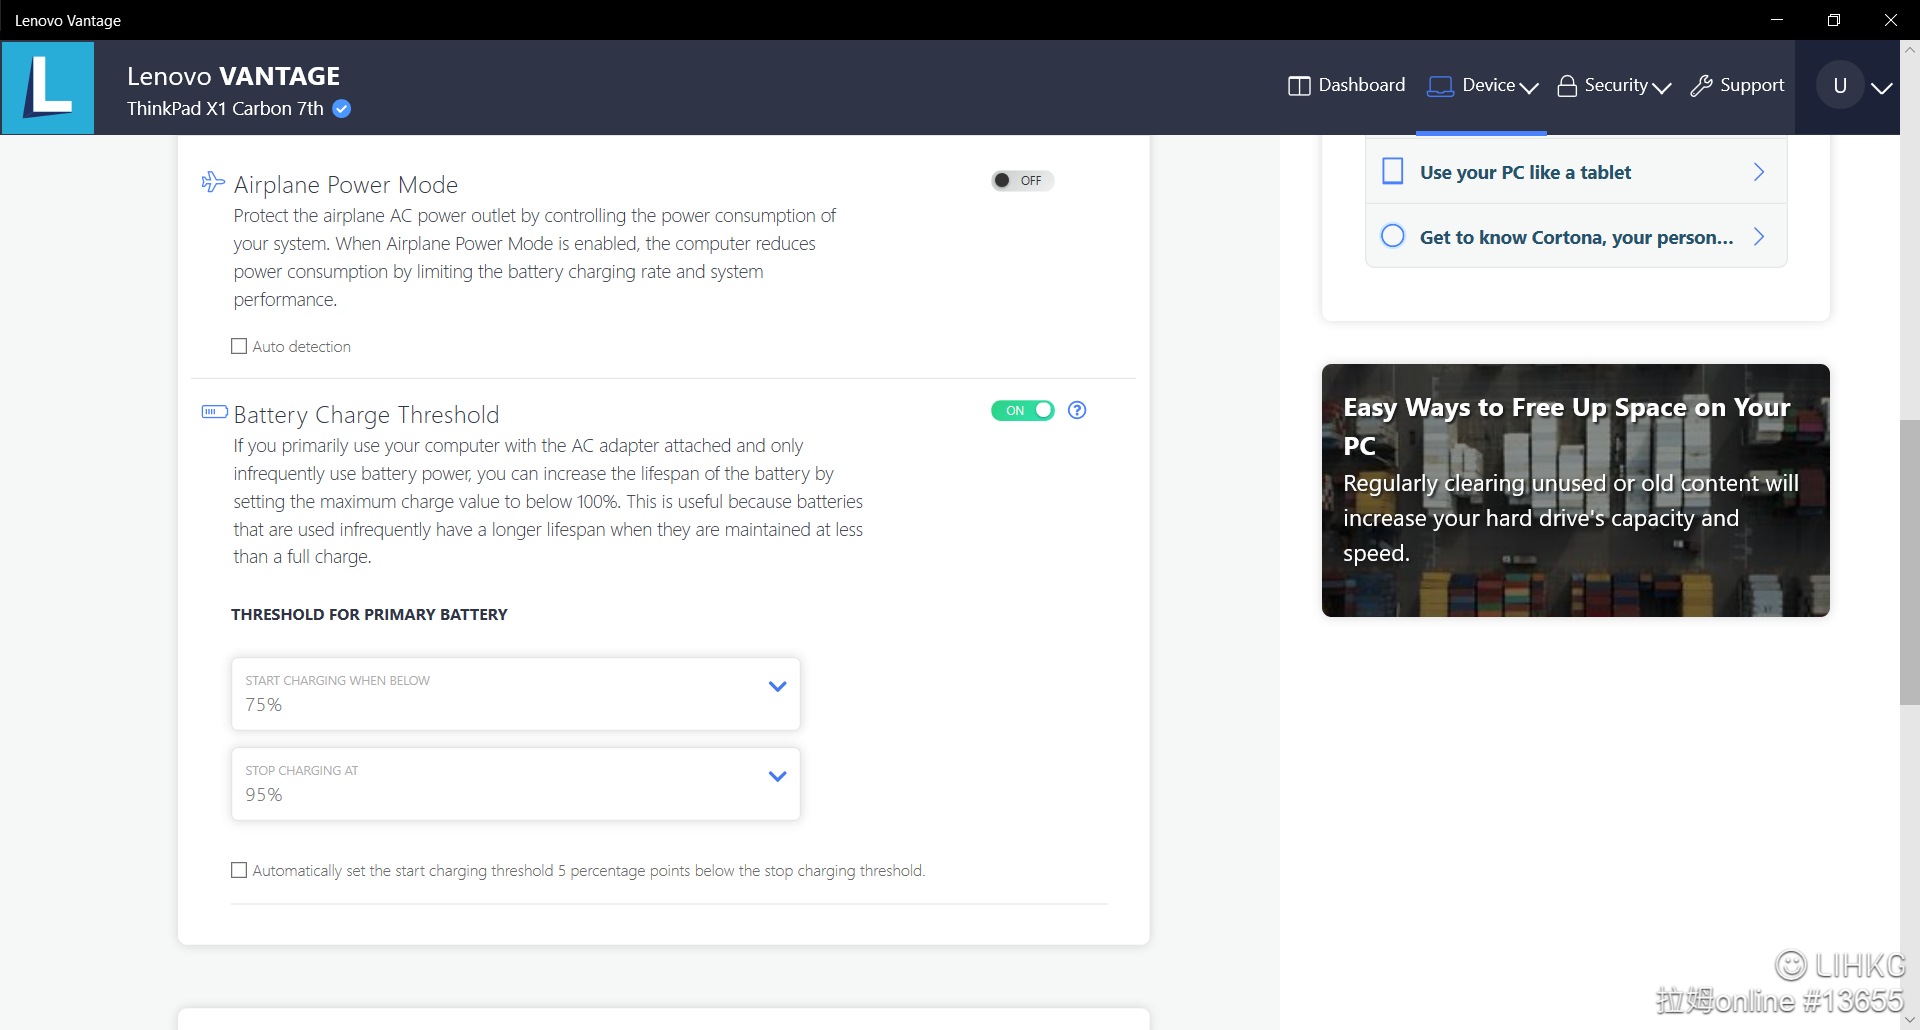Open Battery Charge Threshold help icon
Screen dimensions: 1920x1030
click(x=1077, y=410)
